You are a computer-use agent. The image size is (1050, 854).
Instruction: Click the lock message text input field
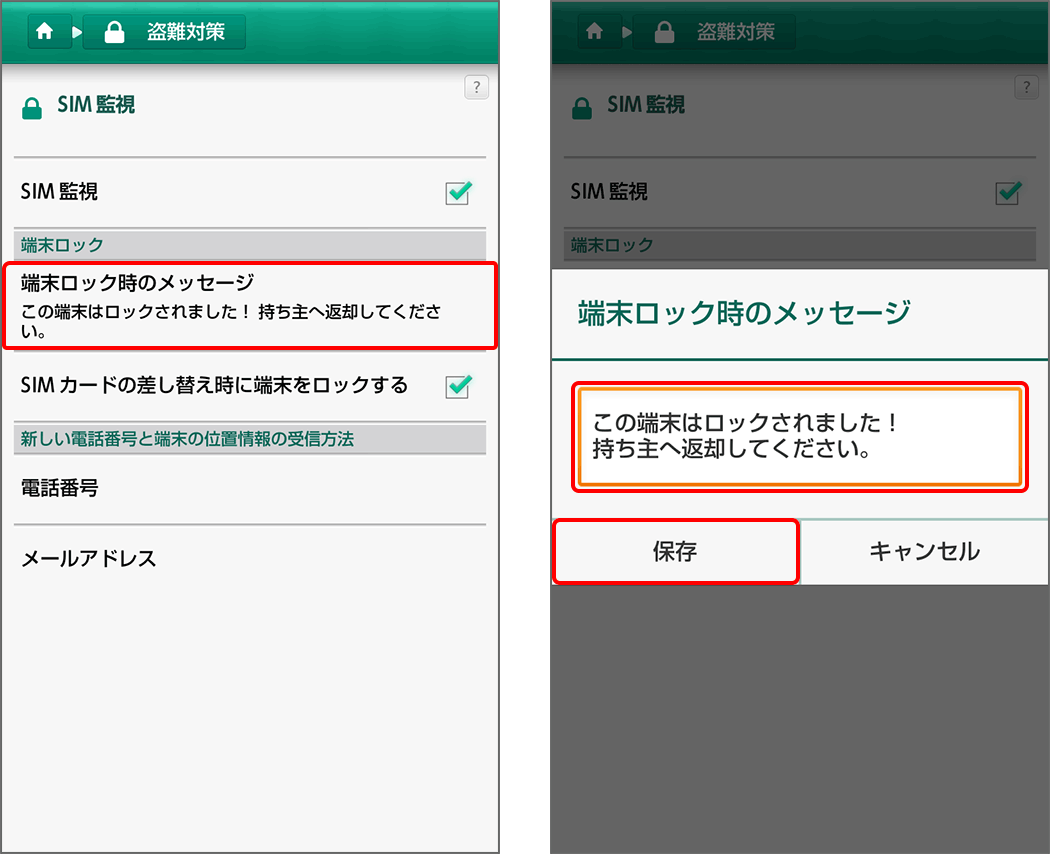click(799, 437)
